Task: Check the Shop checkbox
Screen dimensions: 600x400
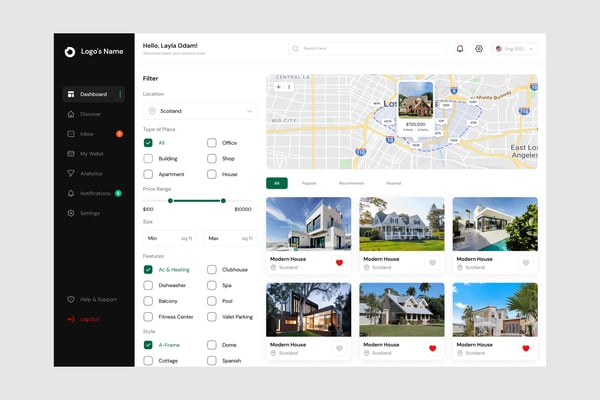Action: [x=212, y=158]
